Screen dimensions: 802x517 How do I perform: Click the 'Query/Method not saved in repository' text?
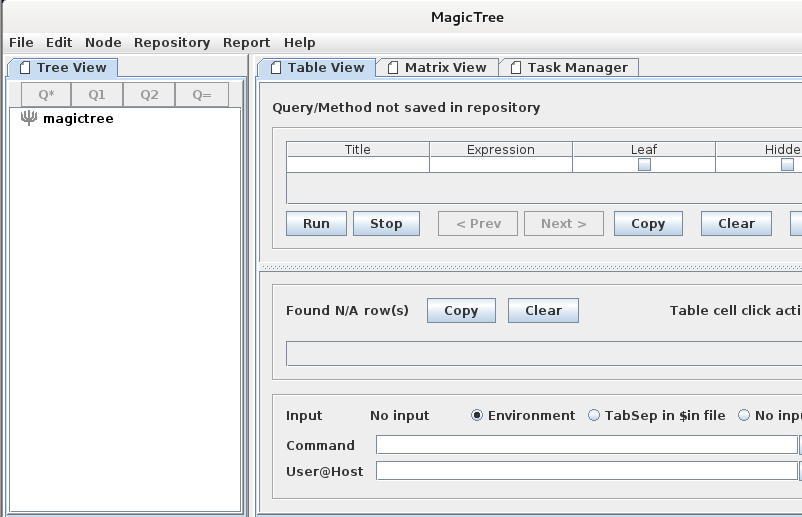click(x=406, y=107)
